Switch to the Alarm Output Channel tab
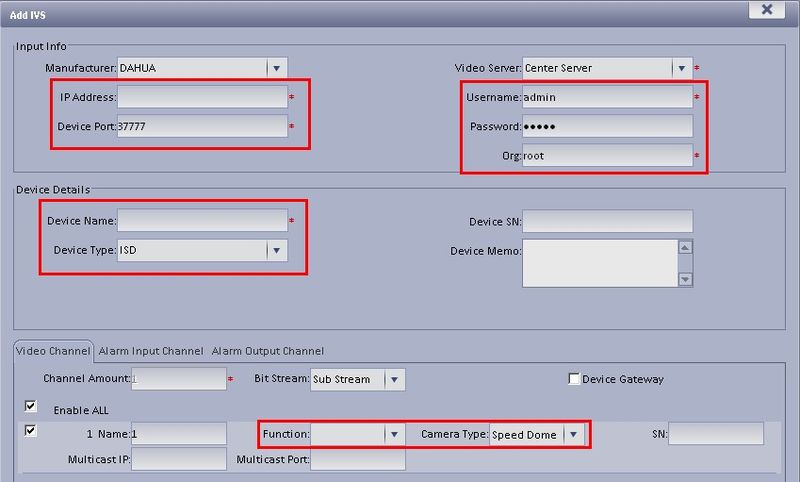 [x=268, y=351]
